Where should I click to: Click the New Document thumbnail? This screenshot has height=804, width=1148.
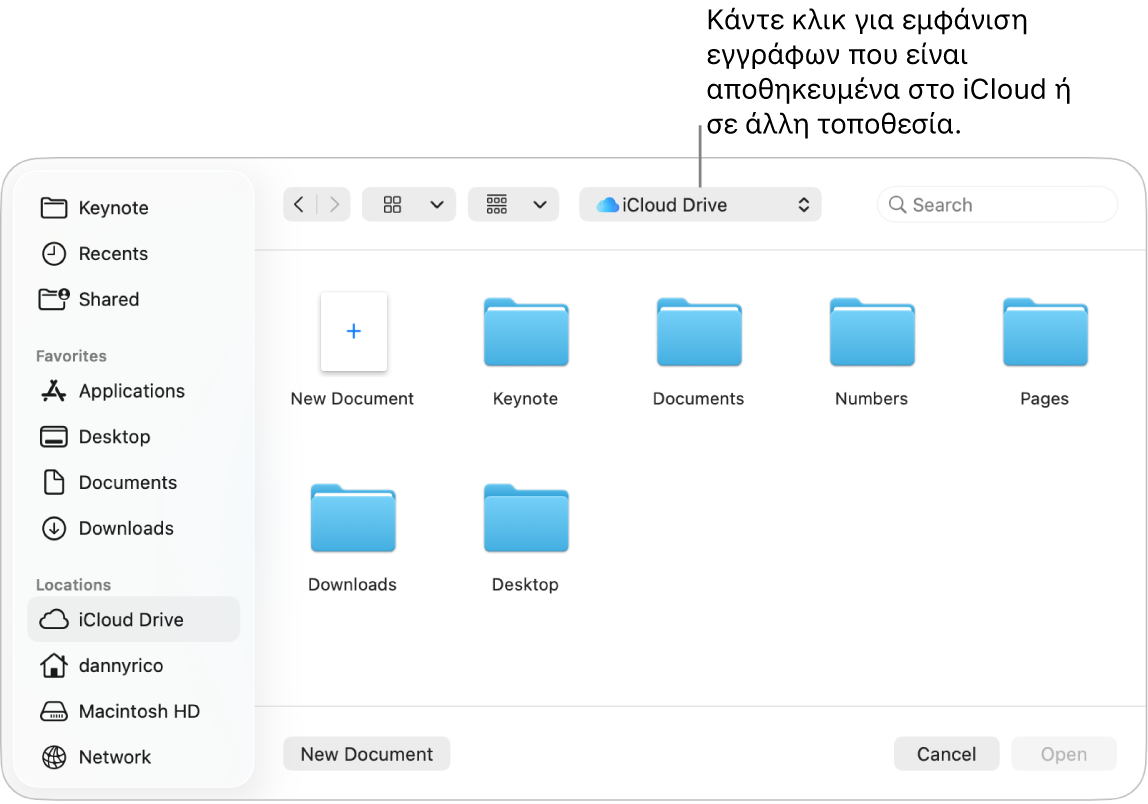tap(354, 331)
